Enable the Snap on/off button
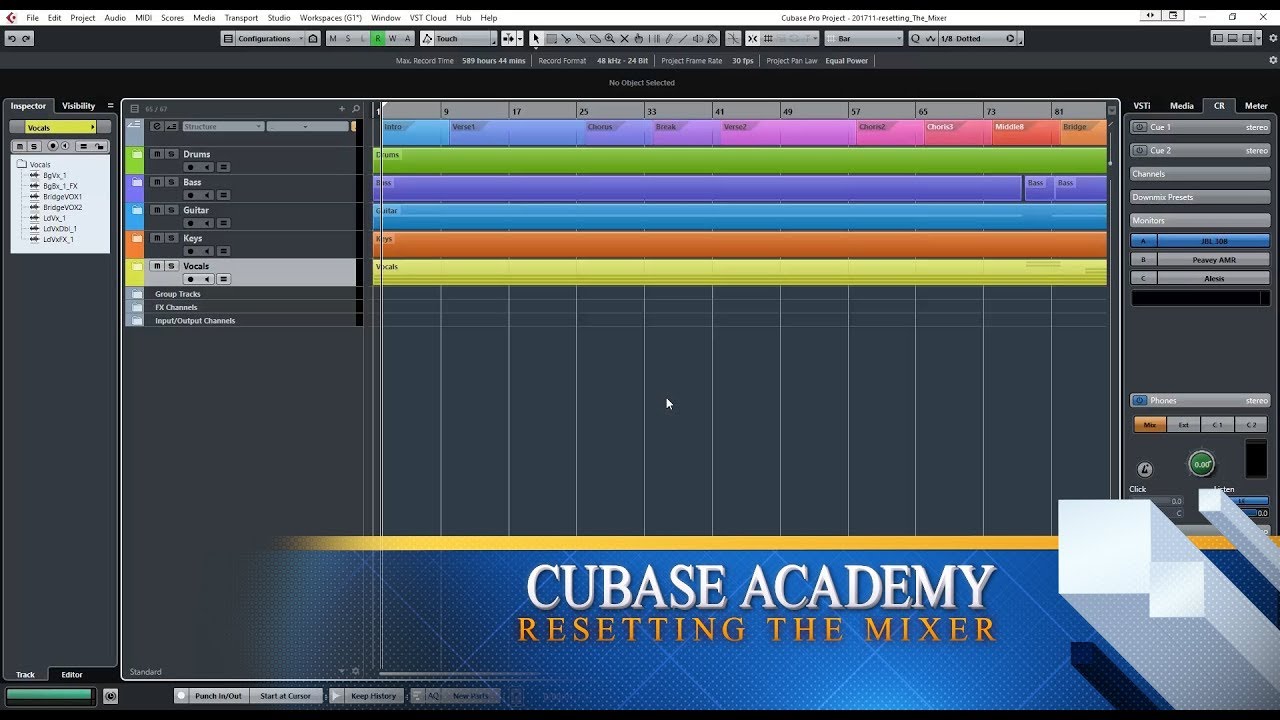 pos(753,38)
